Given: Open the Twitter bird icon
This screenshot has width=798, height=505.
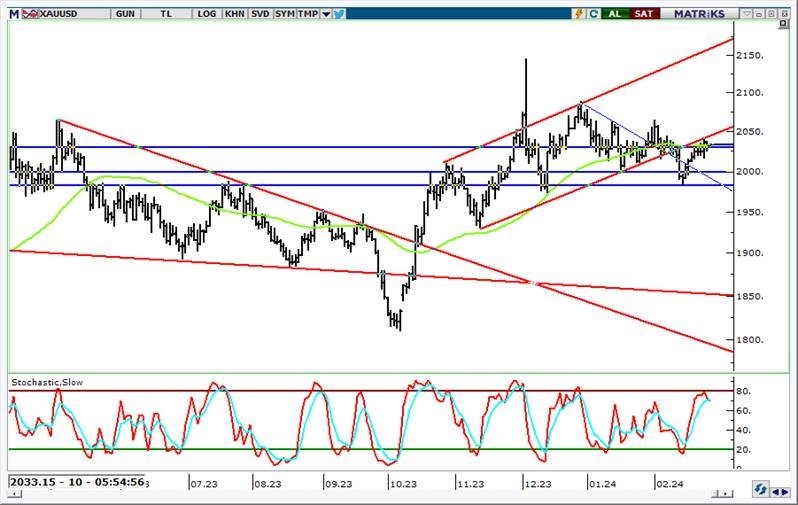Looking at the screenshot, I should tap(338, 13).
